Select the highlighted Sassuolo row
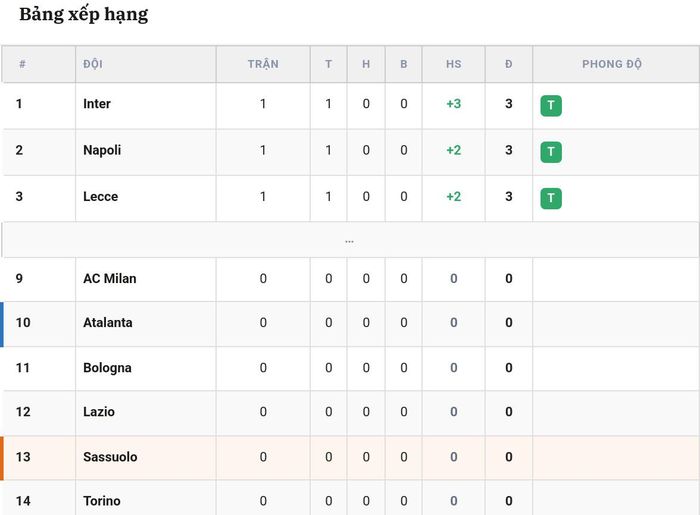Screen dimensions: 700x515 tap(350, 457)
